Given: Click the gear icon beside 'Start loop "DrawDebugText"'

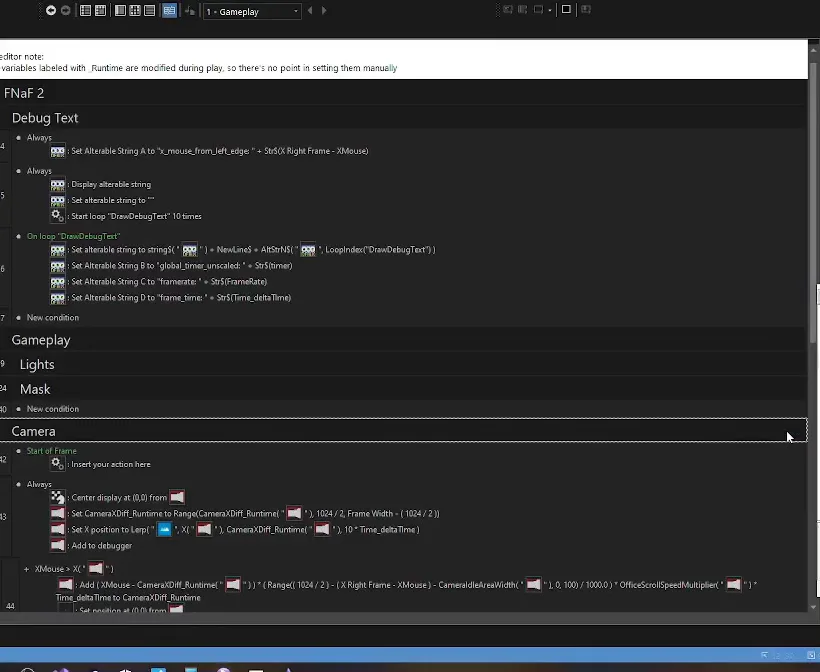Looking at the screenshot, I should tap(58, 215).
